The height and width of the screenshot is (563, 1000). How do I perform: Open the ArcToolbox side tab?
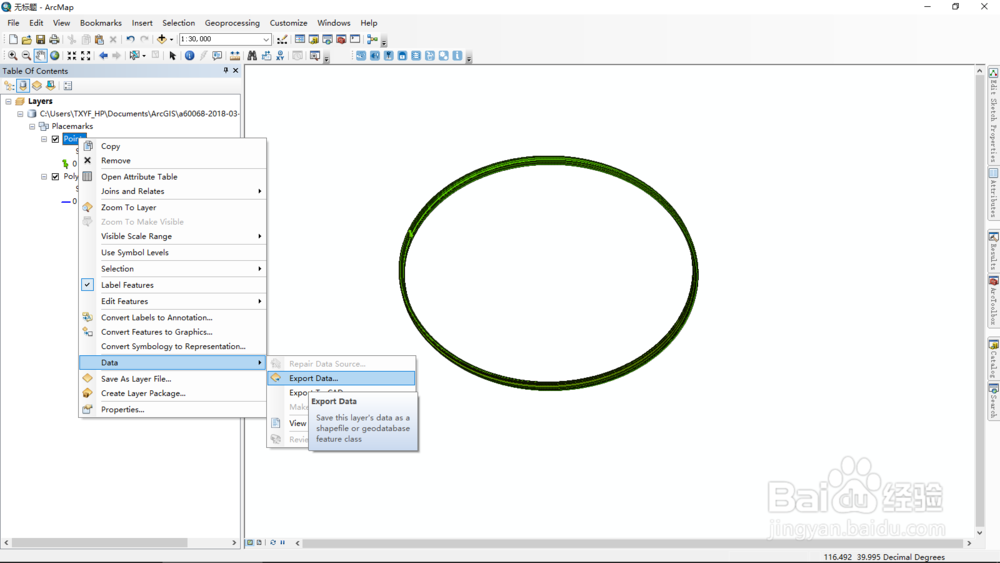point(994,302)
